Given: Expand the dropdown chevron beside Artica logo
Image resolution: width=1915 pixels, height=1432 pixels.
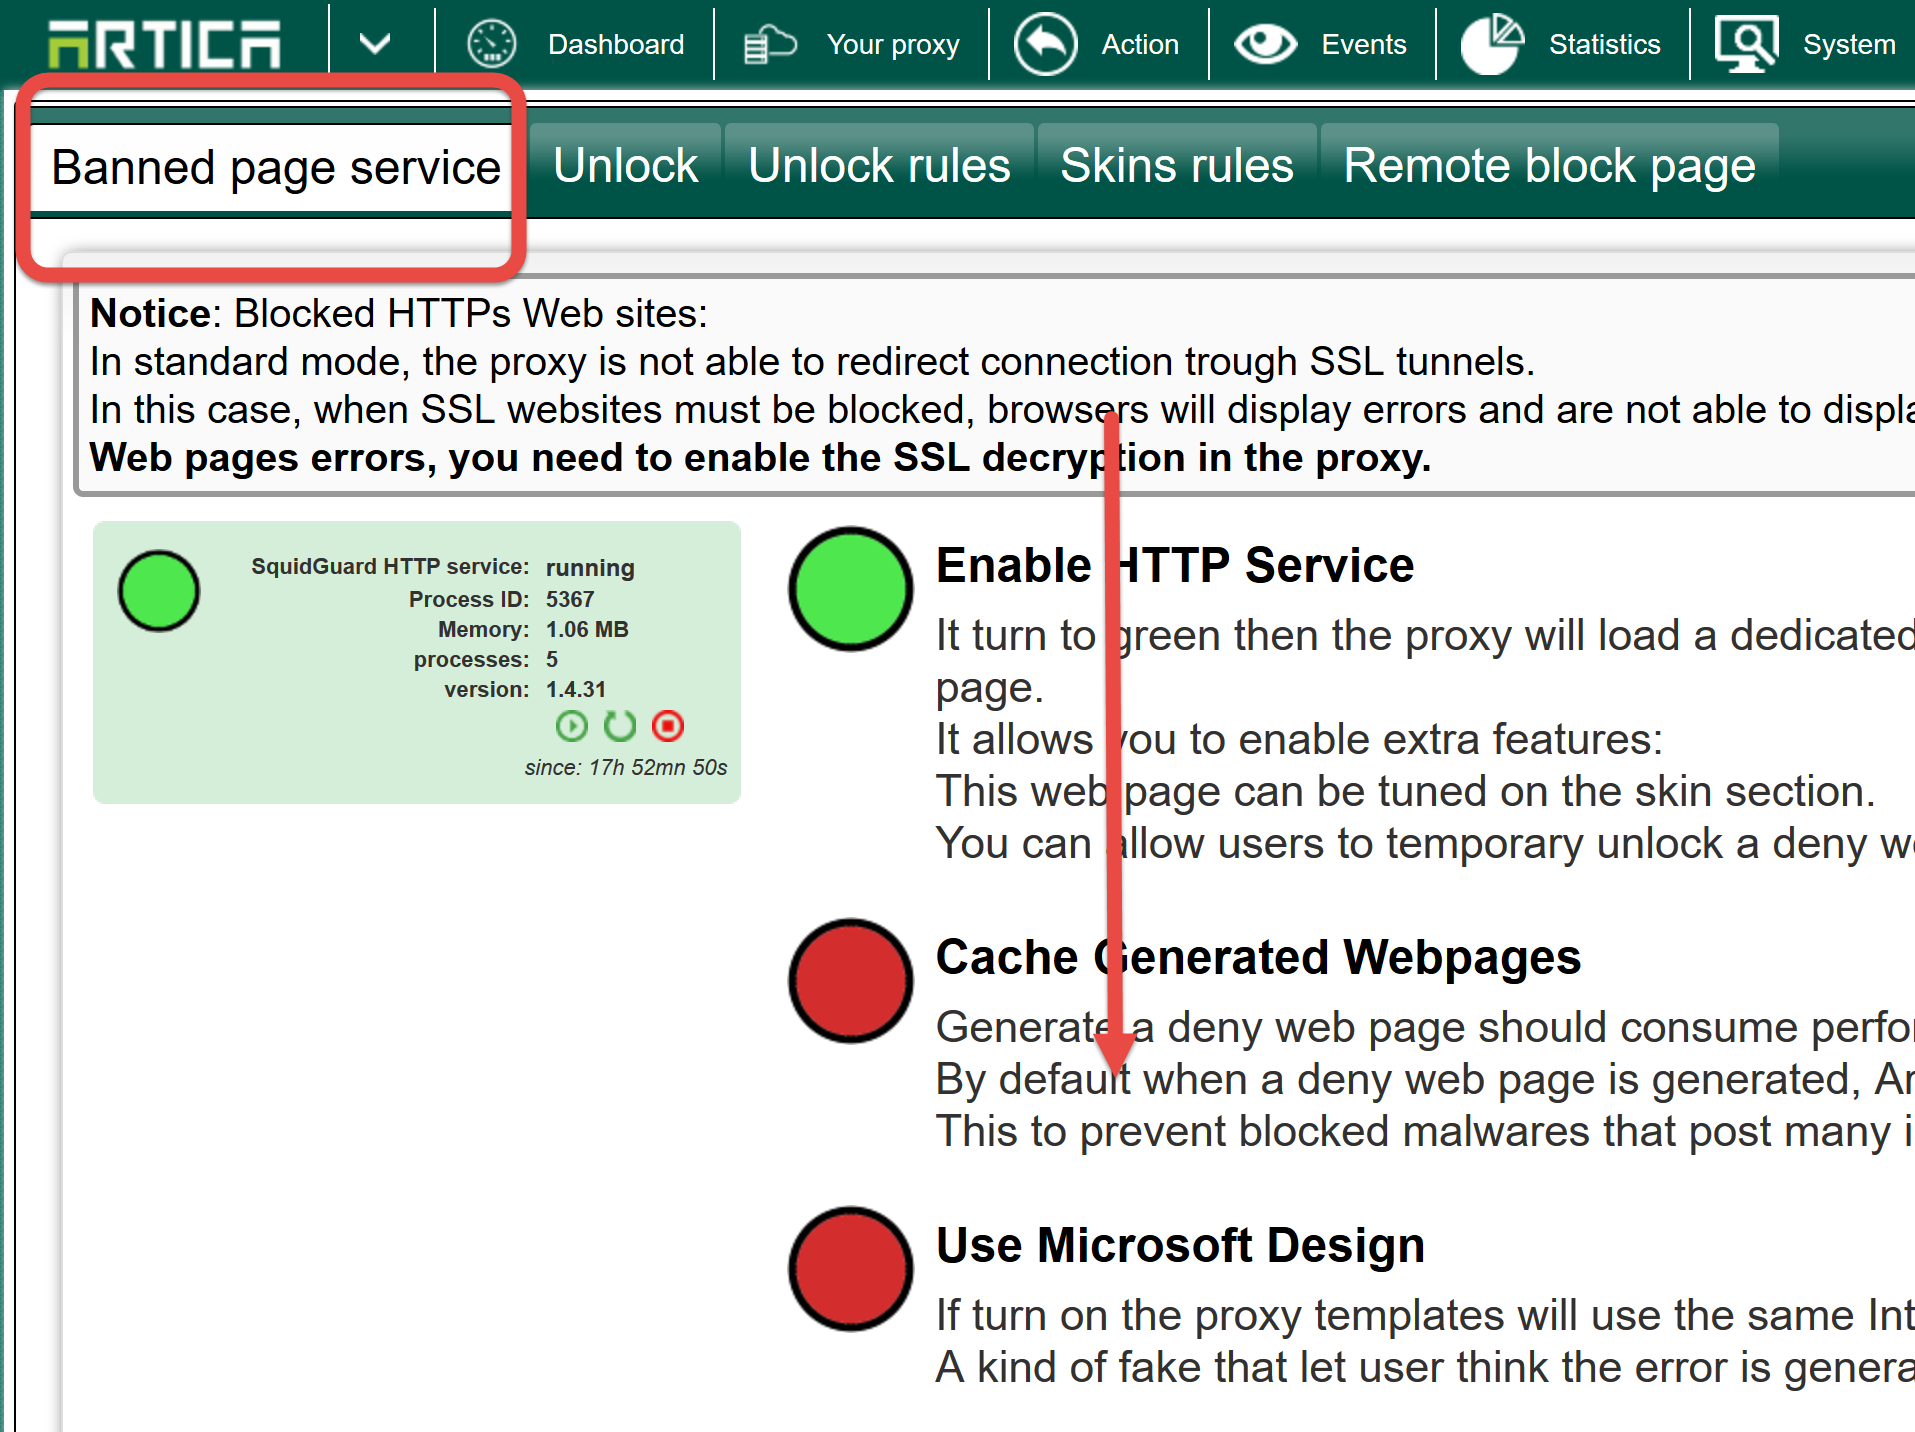Looking at the screenshot, I should [x=374, y=44].
